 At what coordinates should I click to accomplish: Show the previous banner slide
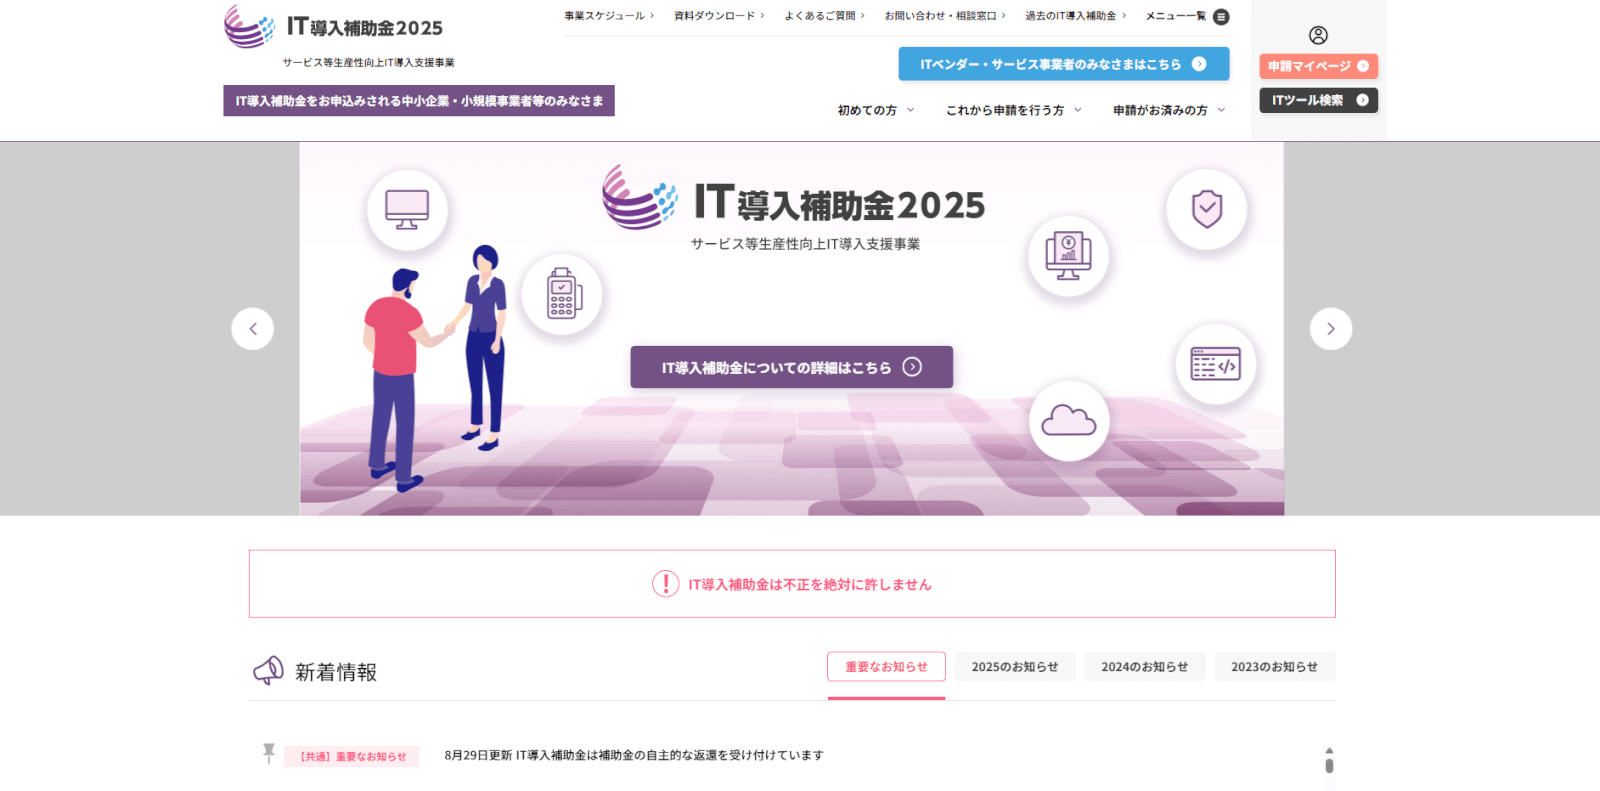coord(253,329)
